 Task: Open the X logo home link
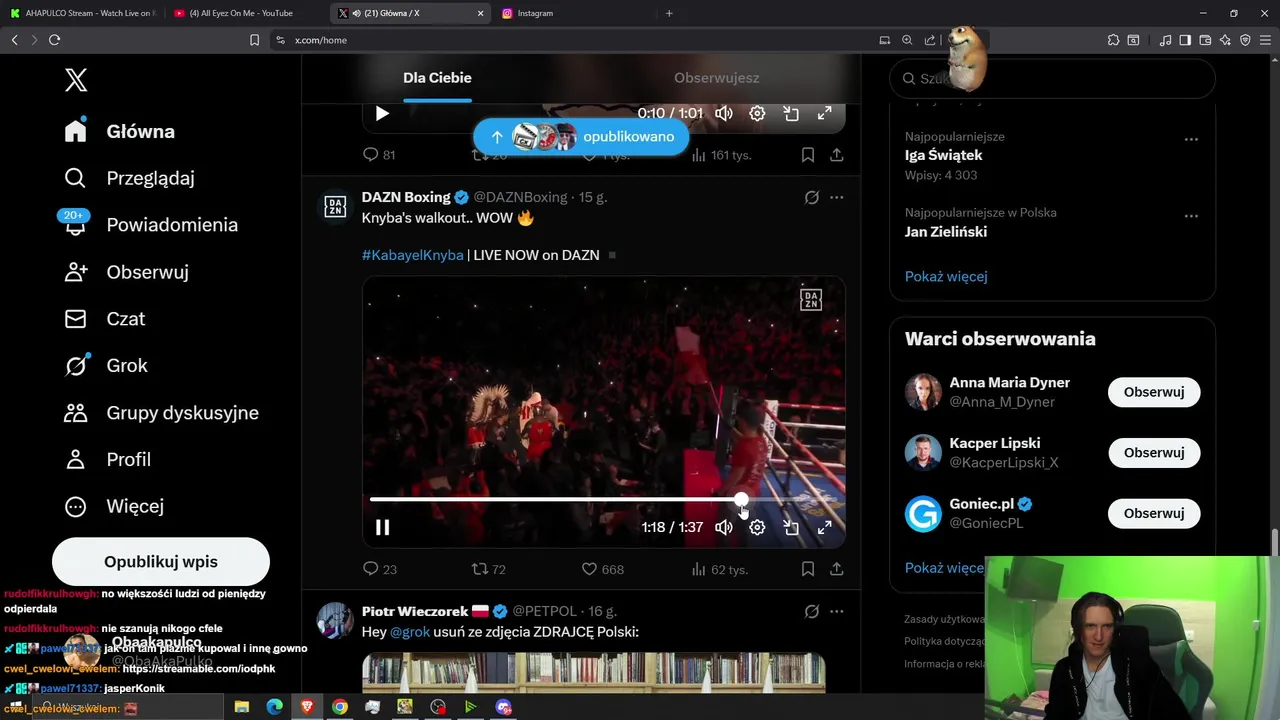click(76, 80)
